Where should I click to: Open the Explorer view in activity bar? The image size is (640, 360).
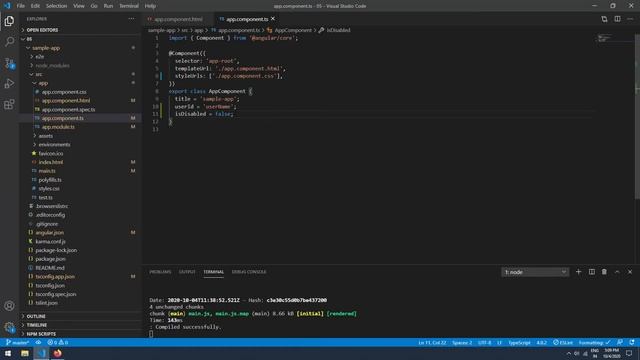click(9, 21)
